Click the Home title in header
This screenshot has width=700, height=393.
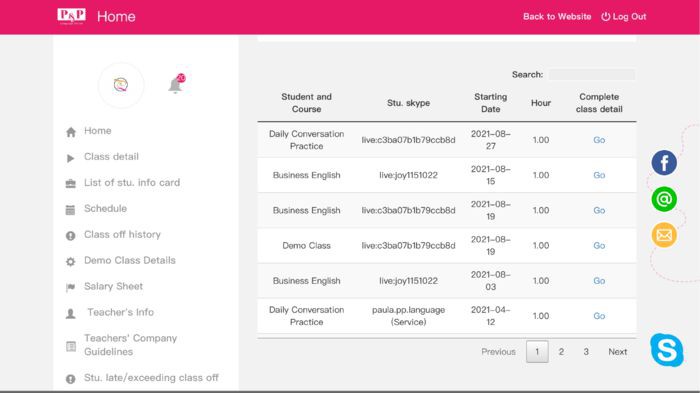[116, 17]
